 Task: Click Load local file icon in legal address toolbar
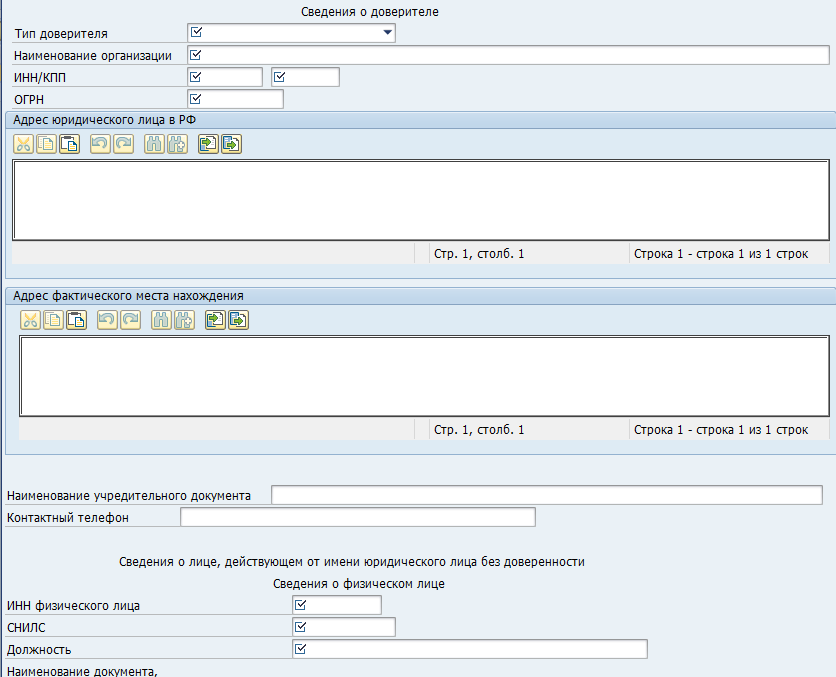(208, 144)
